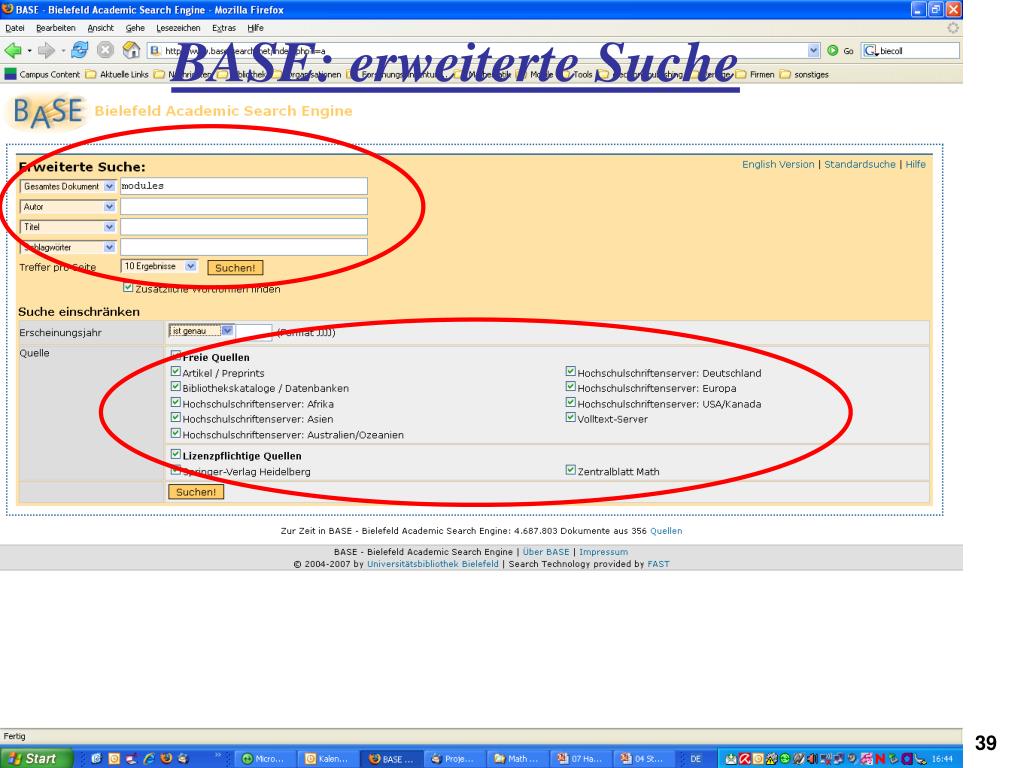The height and width of the screenshot is (768, 1024).
Task: Toggle Hochschulschriftenserver: Deutschland checkbox
Action: (x=571, y=372)
